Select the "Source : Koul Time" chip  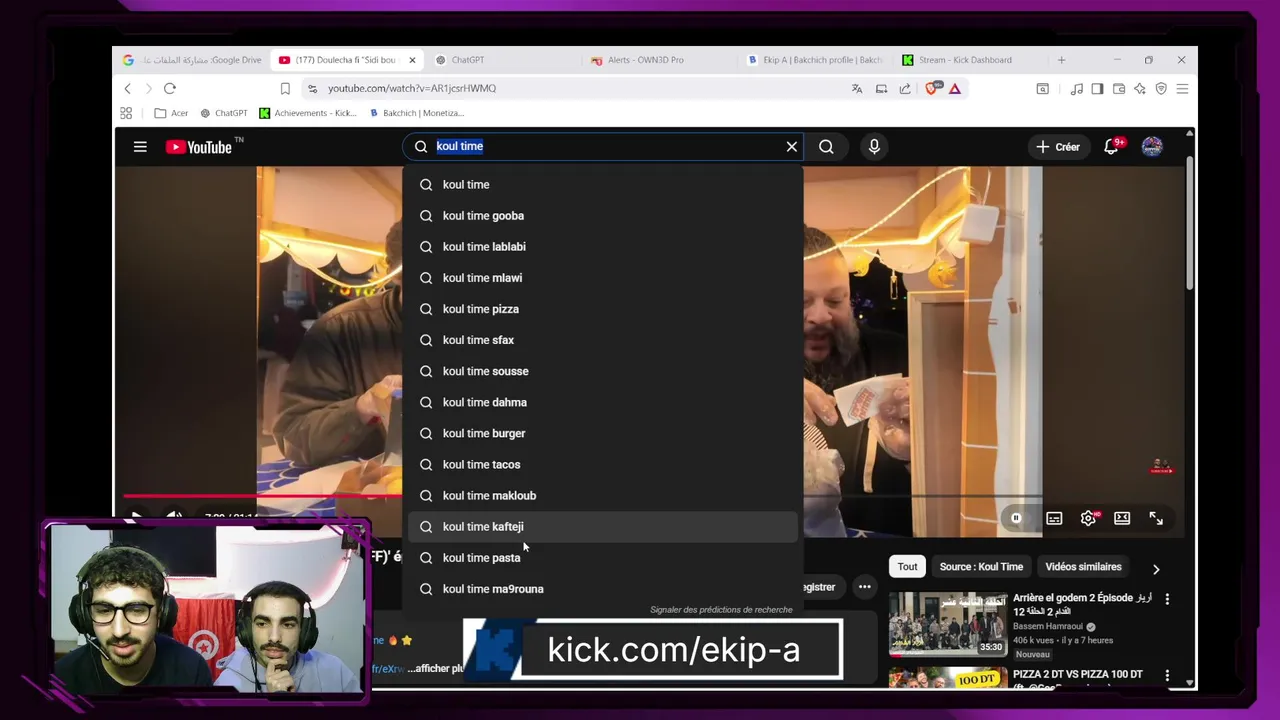(981, 567)
